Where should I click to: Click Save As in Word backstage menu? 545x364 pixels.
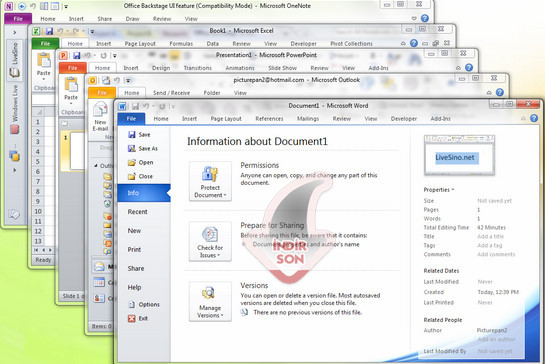click(x=143, y=148)
